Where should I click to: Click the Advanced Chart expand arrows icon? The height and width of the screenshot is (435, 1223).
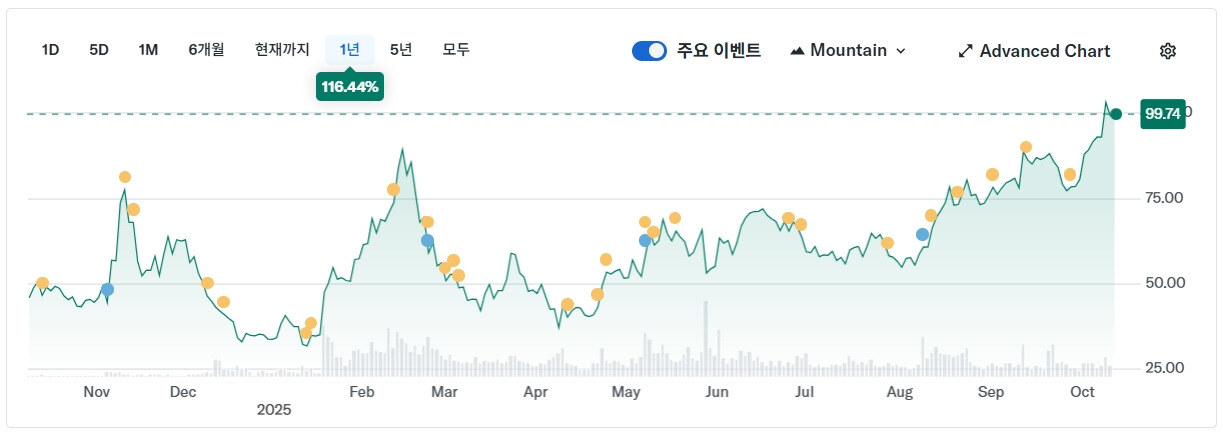(x=965, y=51)
